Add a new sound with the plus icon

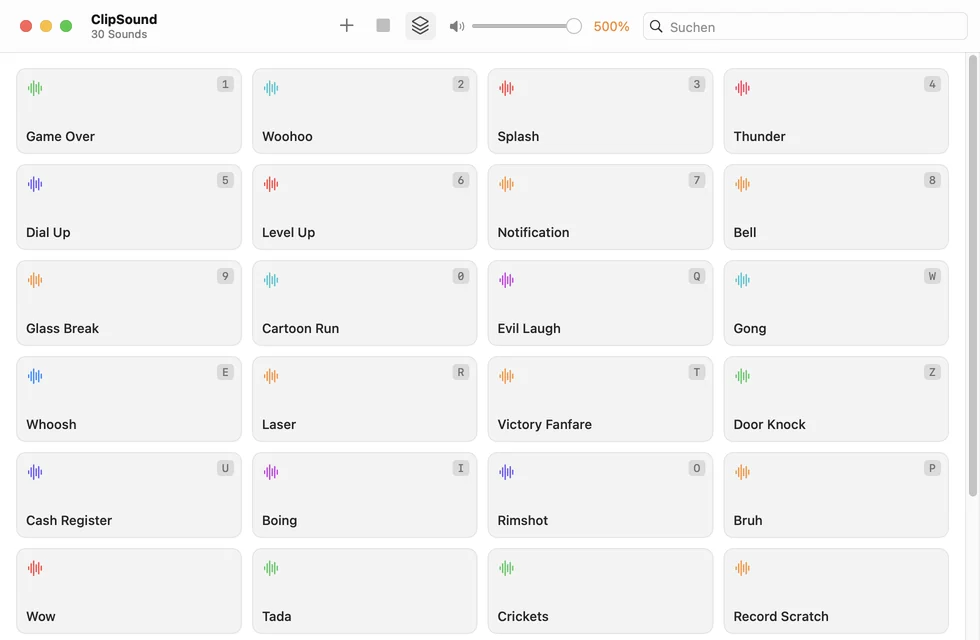pyautogui.click(x=346, y=26)
